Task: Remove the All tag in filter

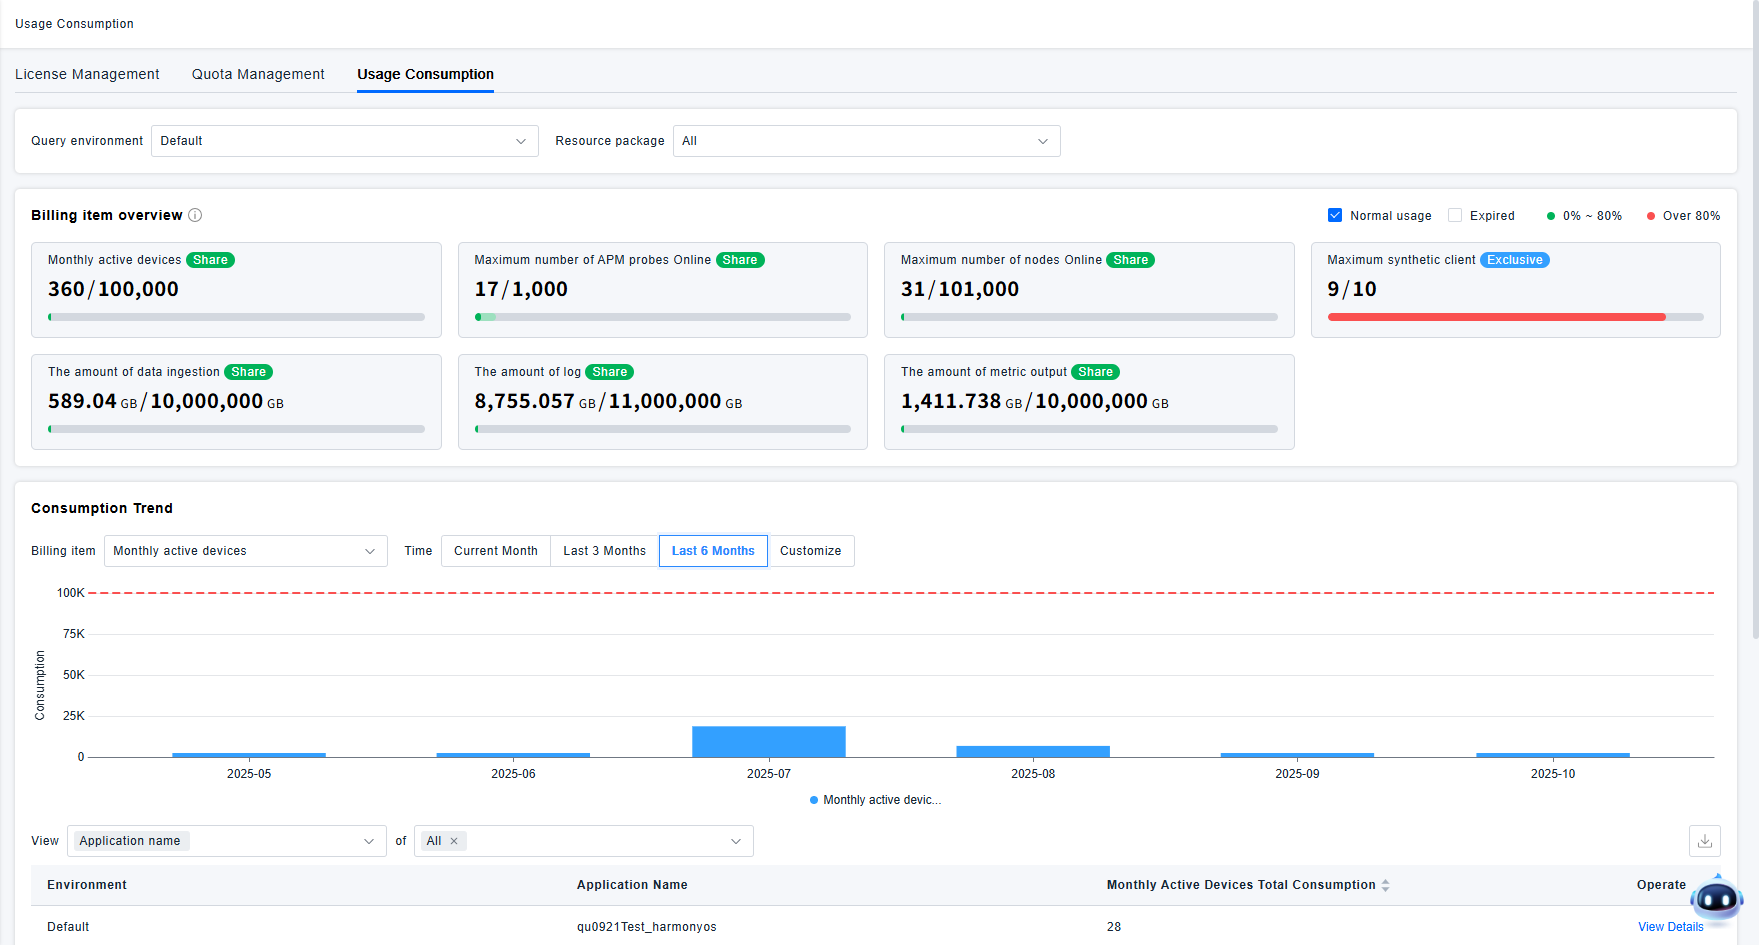Action: 454,841
